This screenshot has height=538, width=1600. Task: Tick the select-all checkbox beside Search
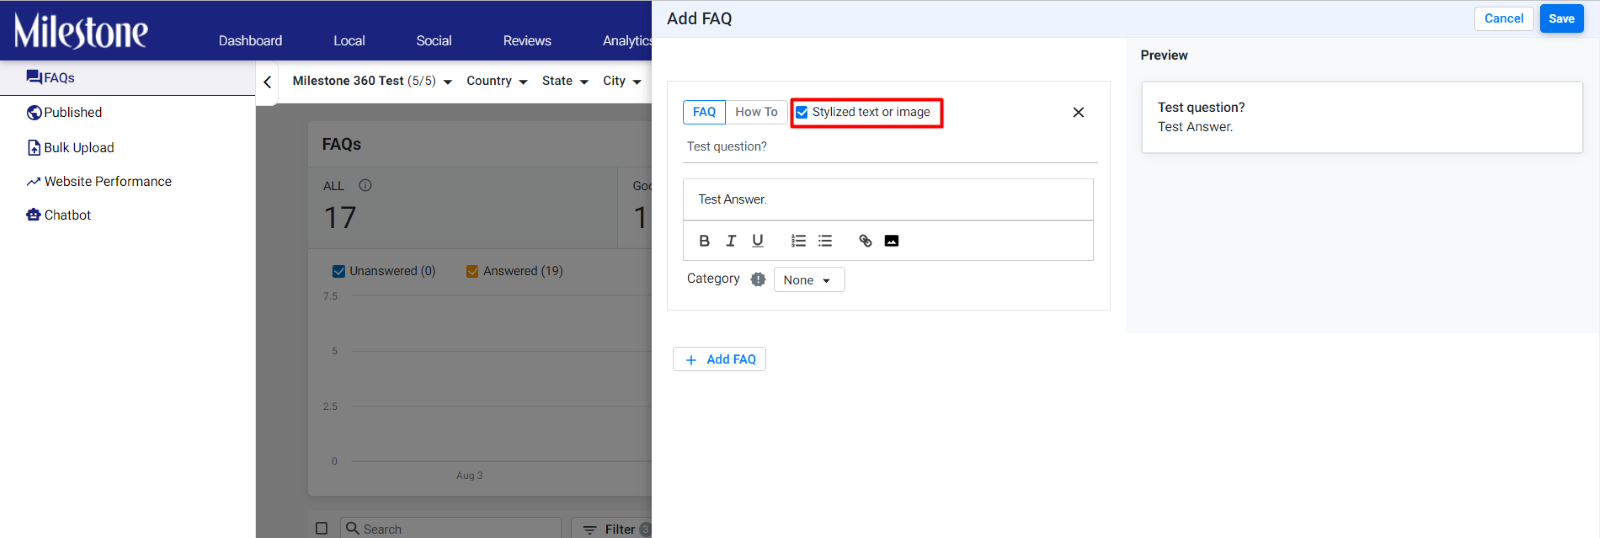(322, 528)
